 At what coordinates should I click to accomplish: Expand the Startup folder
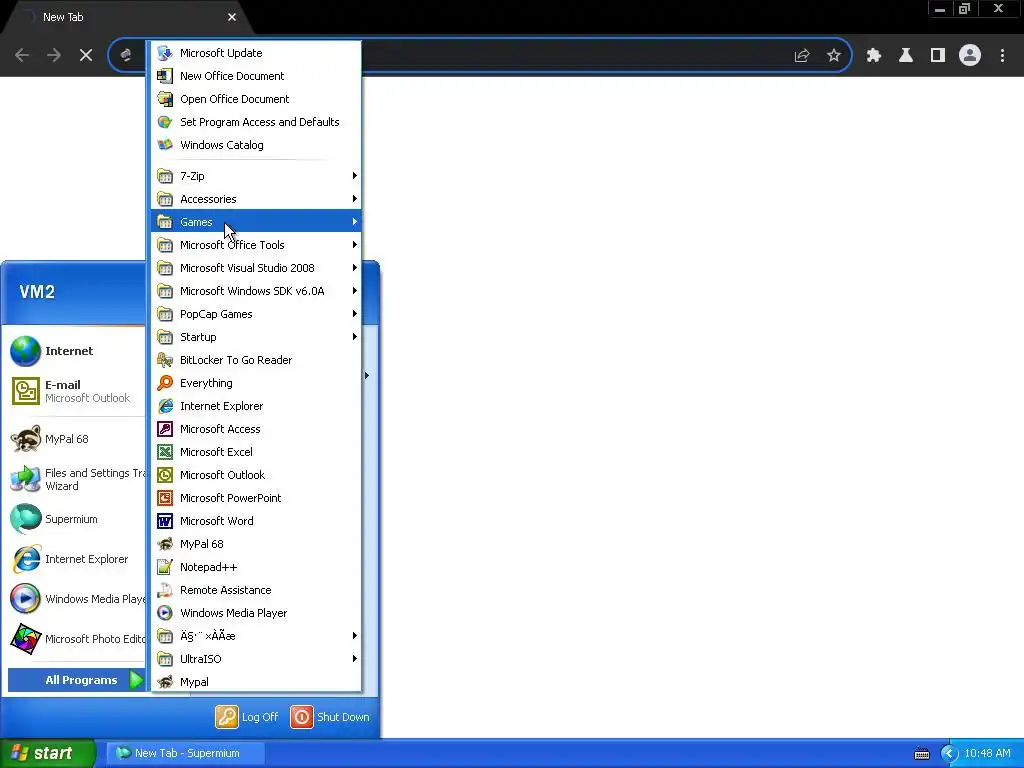pyautogui.click(x=256, y=337)
